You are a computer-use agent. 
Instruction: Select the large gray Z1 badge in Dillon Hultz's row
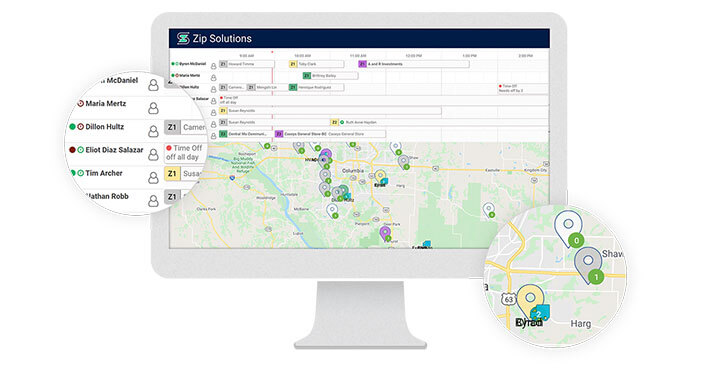click(172, 127)
